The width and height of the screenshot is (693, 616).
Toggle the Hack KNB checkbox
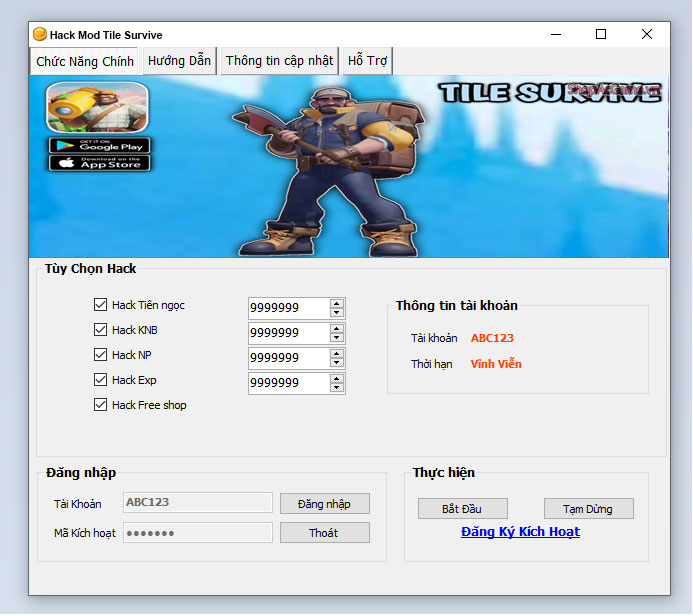(100, 330)
